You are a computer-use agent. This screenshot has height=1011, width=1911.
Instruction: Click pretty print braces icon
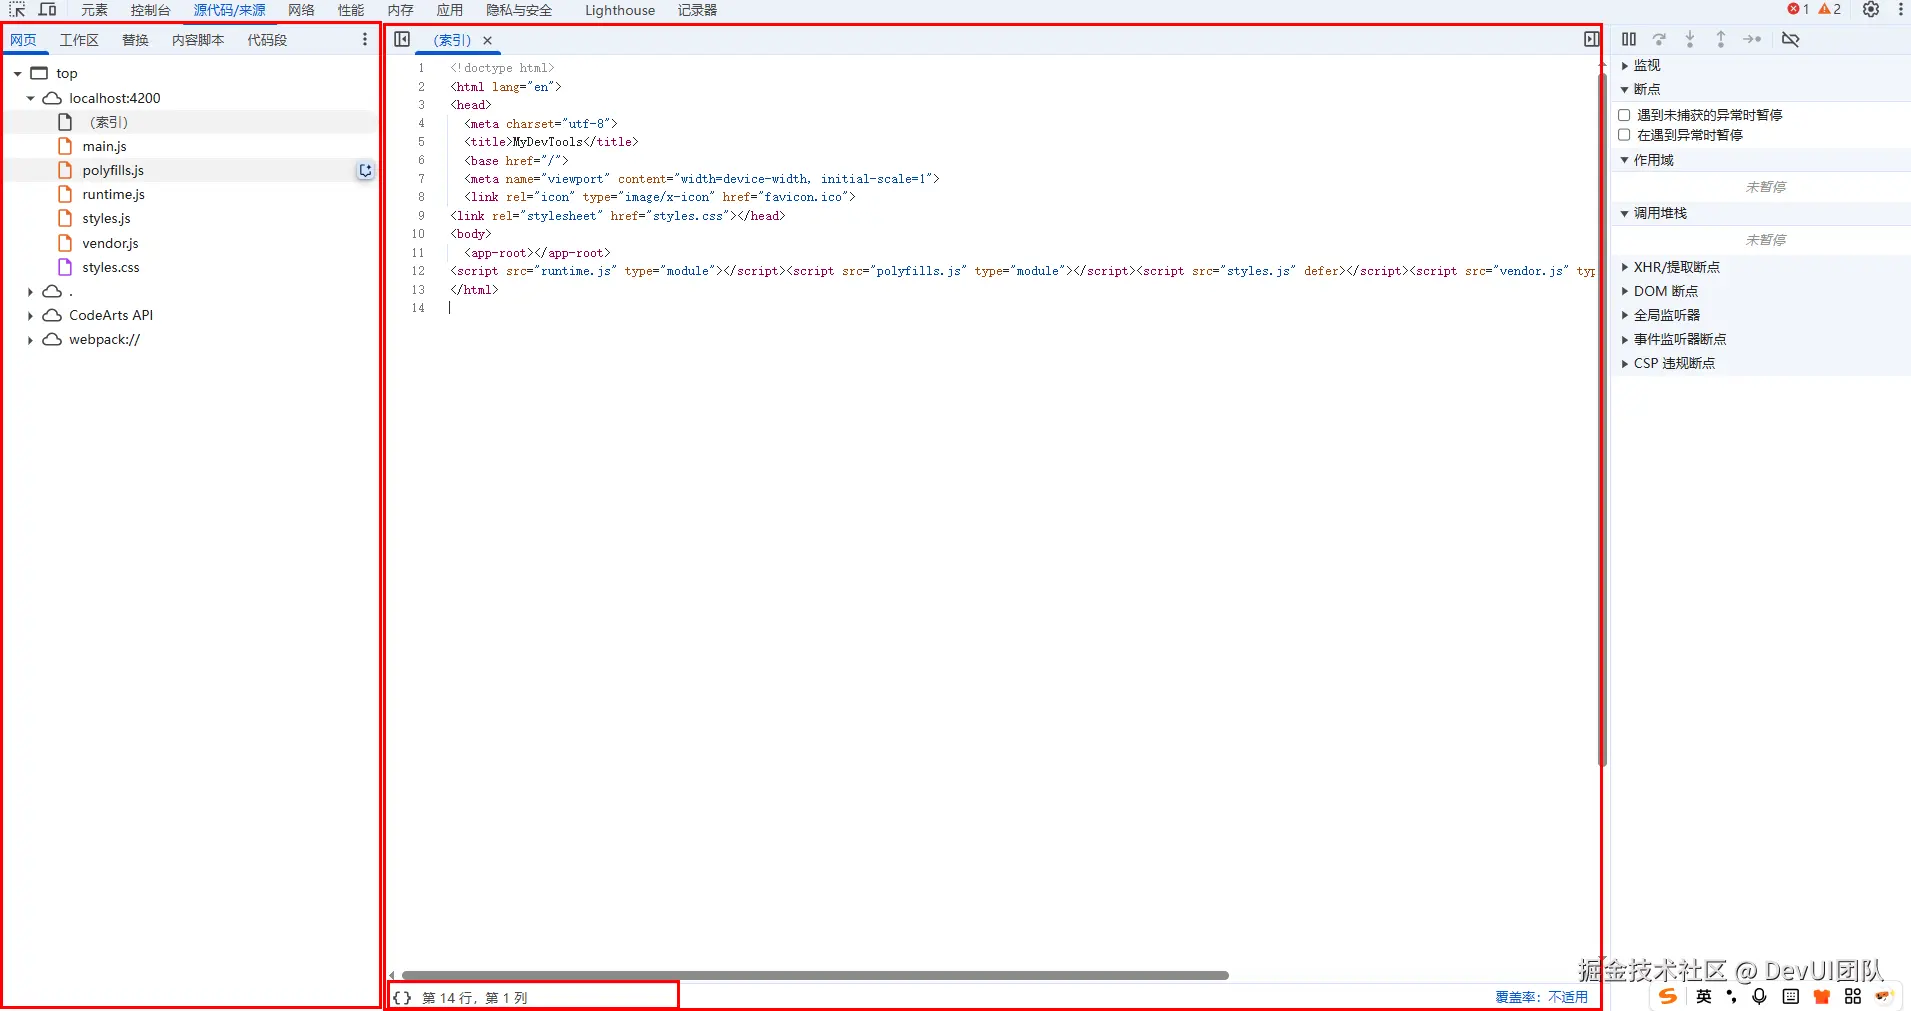click(402, 998)
